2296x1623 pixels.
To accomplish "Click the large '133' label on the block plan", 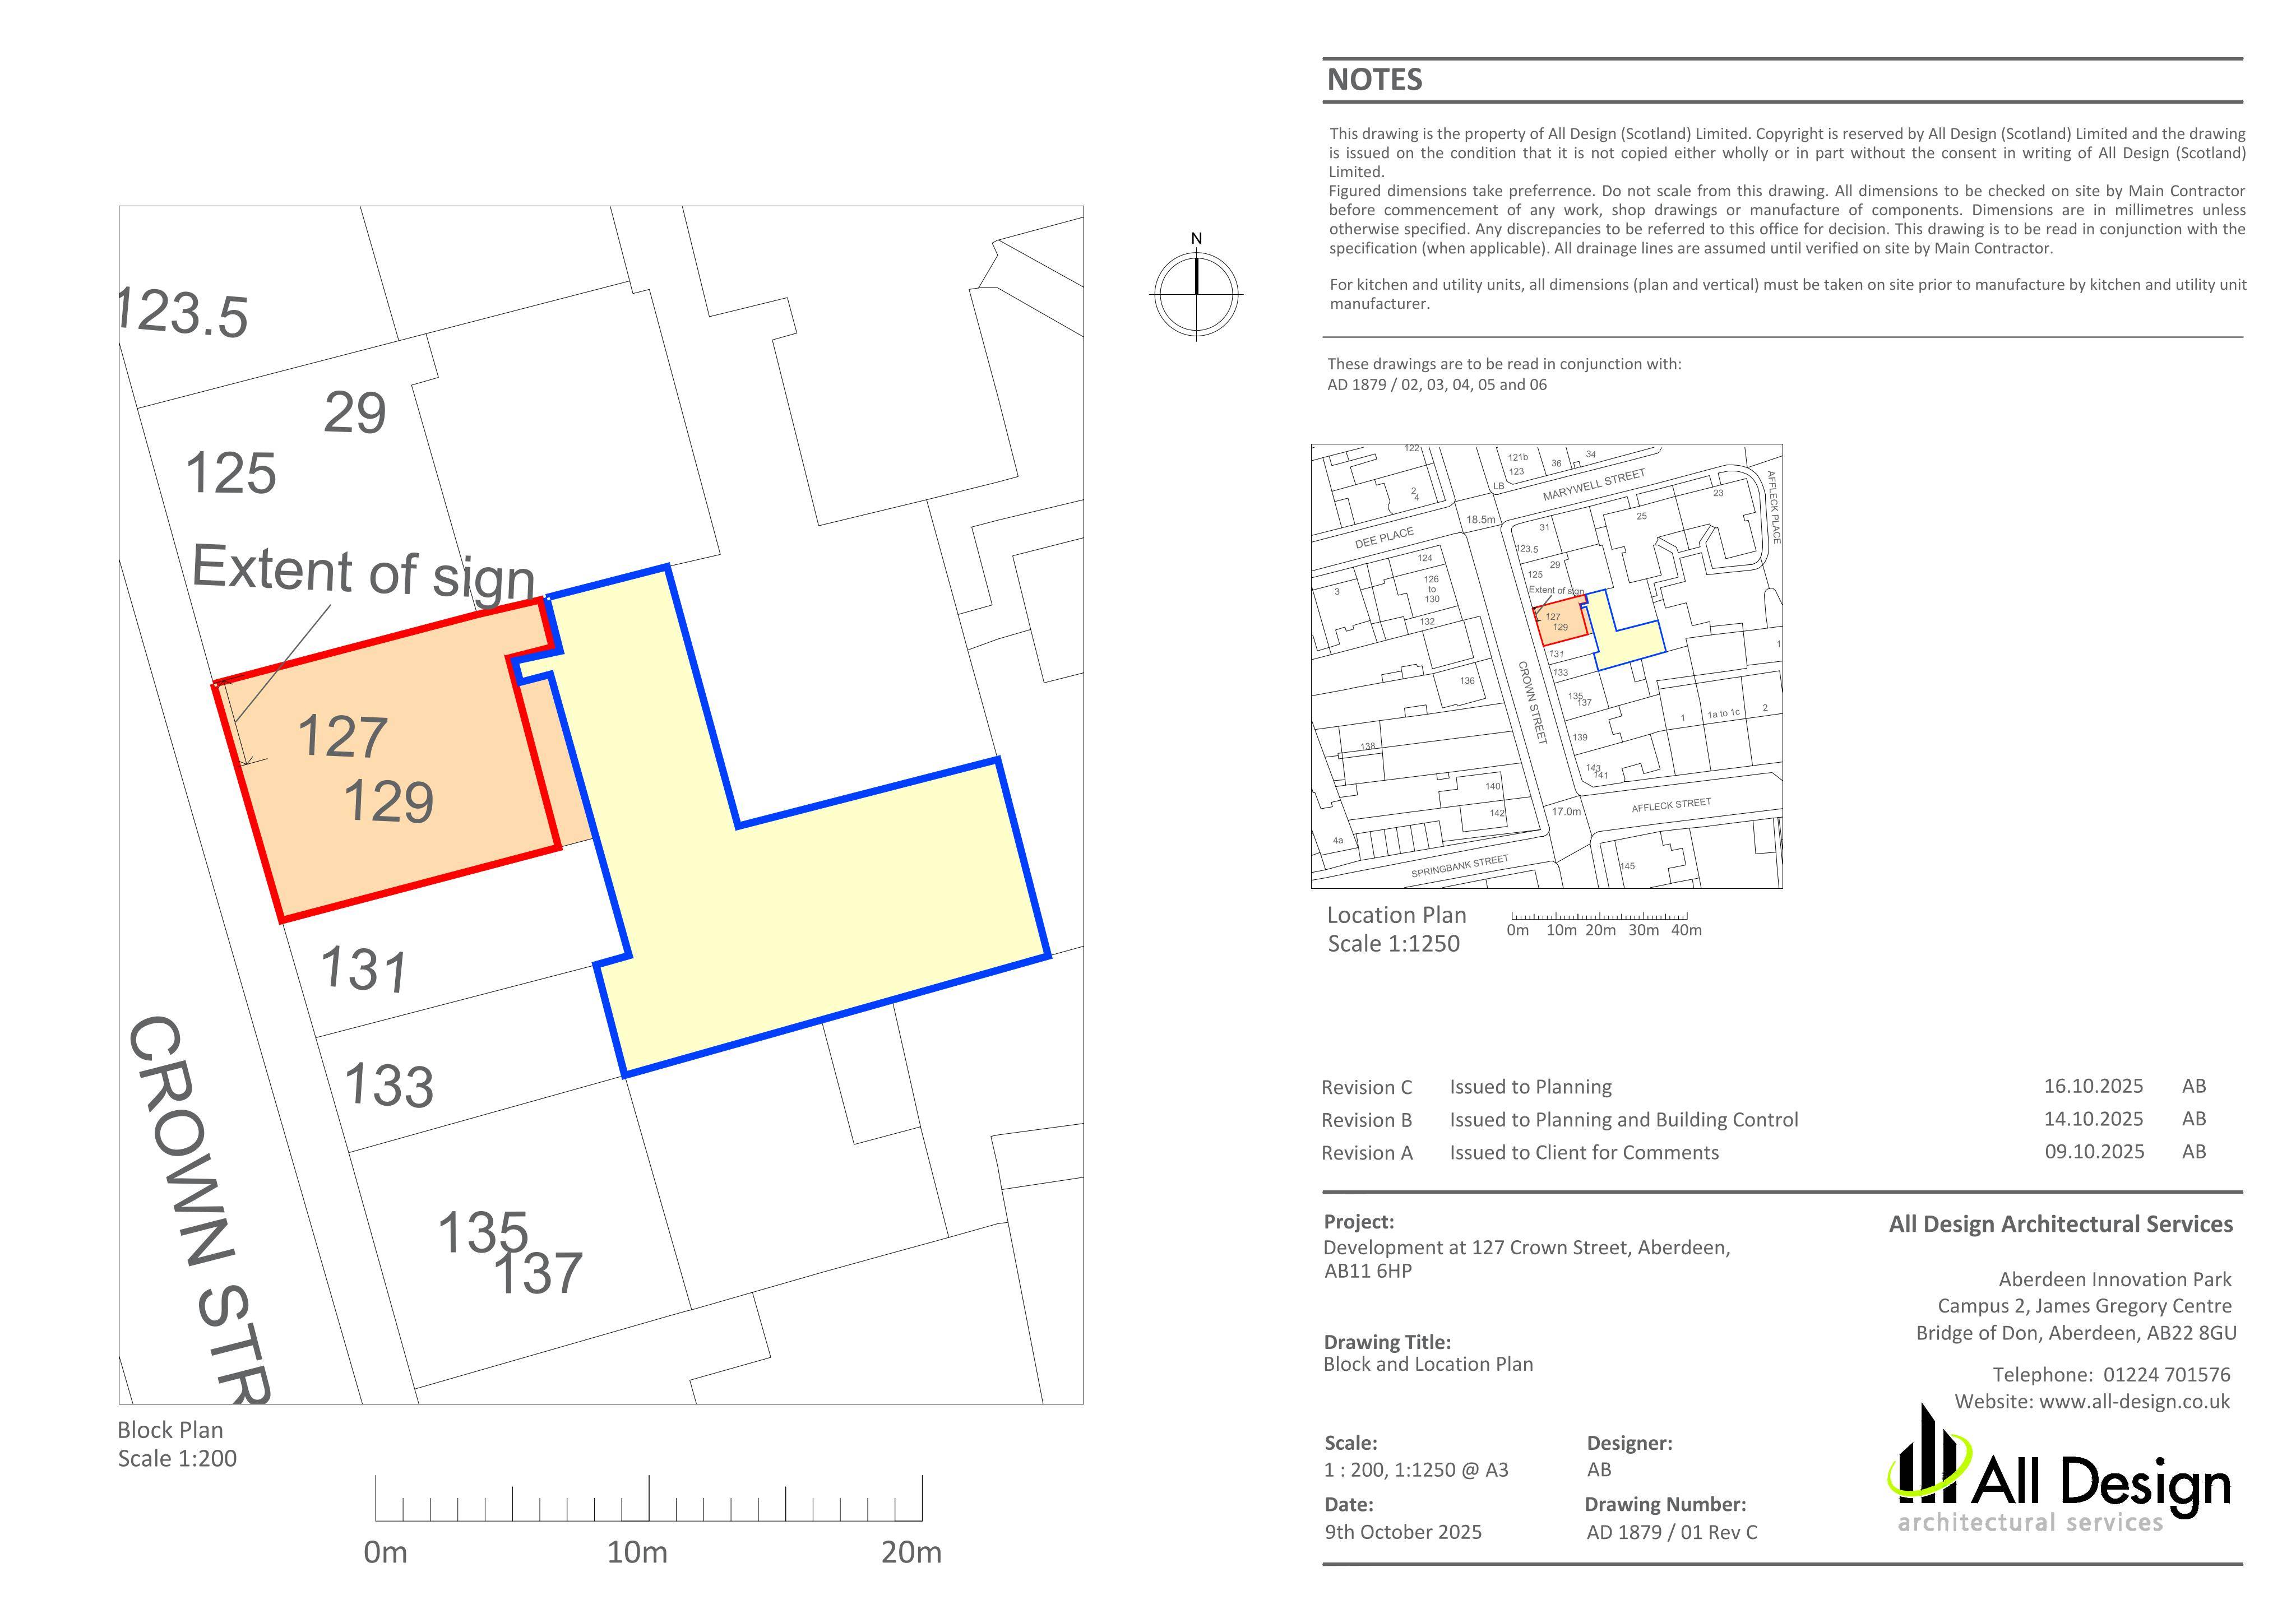I will [x=389, y=1086].
